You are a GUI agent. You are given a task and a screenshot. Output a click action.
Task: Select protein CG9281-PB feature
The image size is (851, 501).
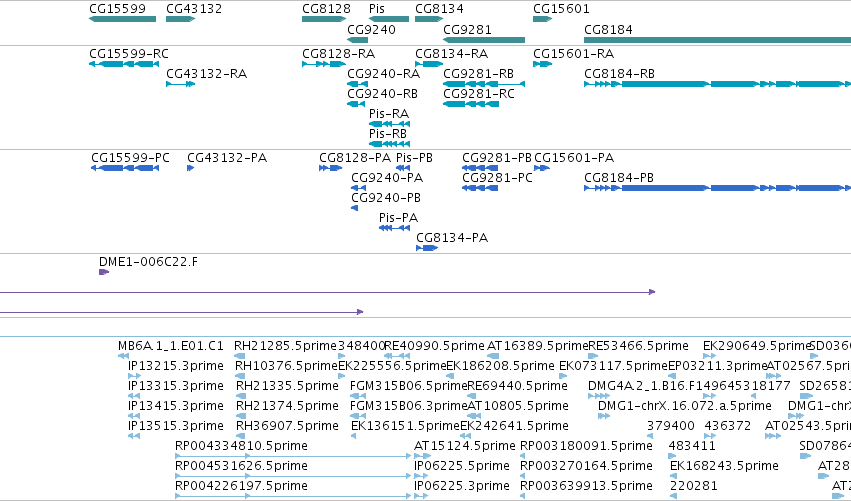480,168
